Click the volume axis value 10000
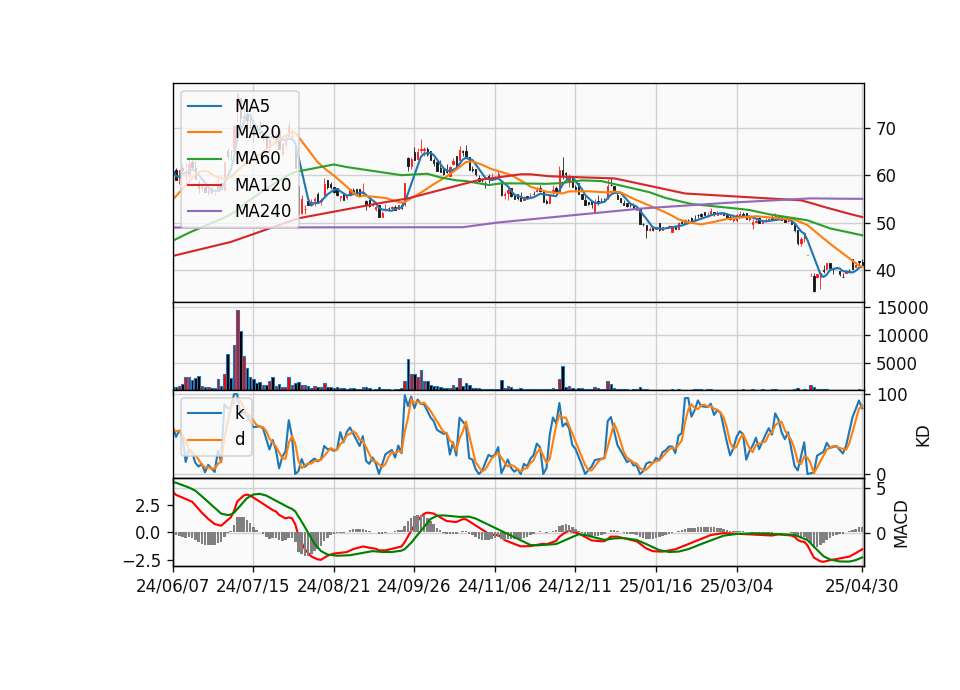Screen dimensions: 960x690 point(902,336)
